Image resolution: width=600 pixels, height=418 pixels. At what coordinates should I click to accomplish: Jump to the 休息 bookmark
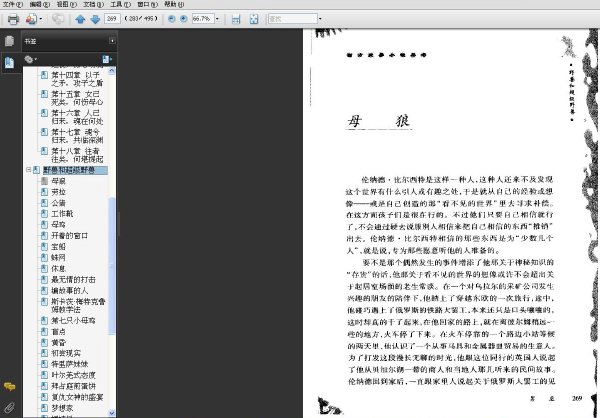click(x=59, y=269)
